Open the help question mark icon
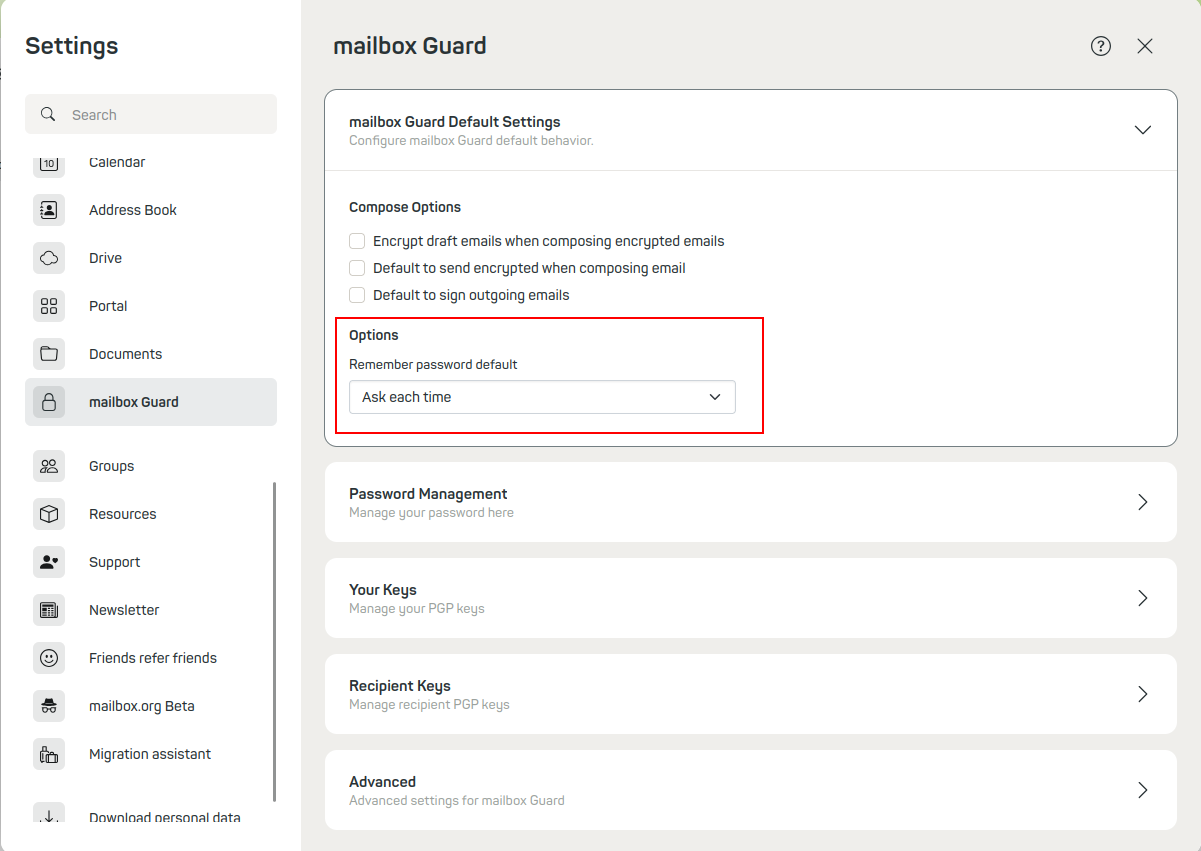Image resolution: width=1201 pixels, height=851 pixels. click(1100, 46)
